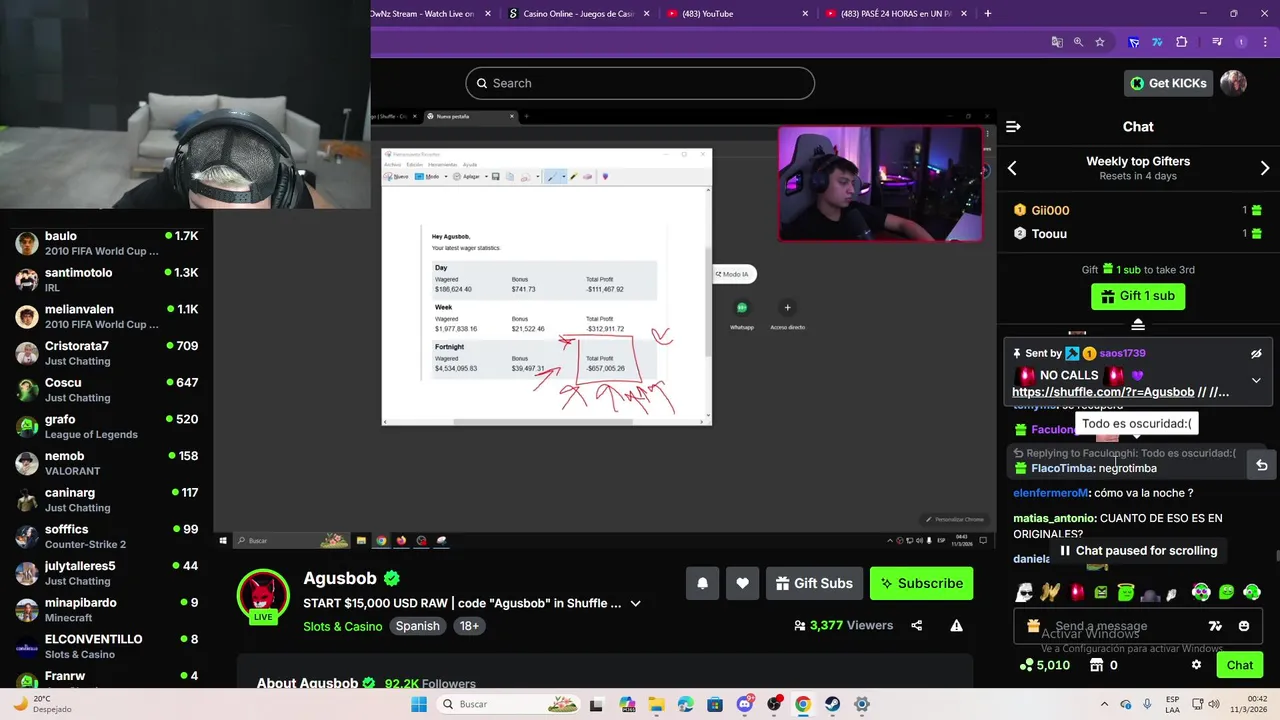Open nemob VALORANT channel in sidebar
The height and width of the screenshot is (720, 1280).
click(x=106, y=463)
